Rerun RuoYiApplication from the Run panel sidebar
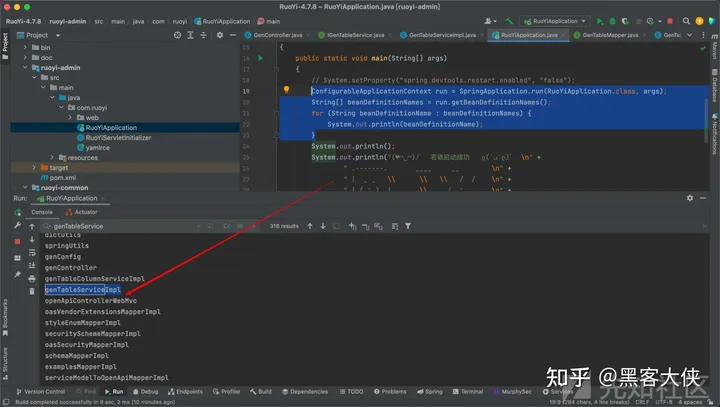This screenshot has height=407, width=720. pos(18,212)
